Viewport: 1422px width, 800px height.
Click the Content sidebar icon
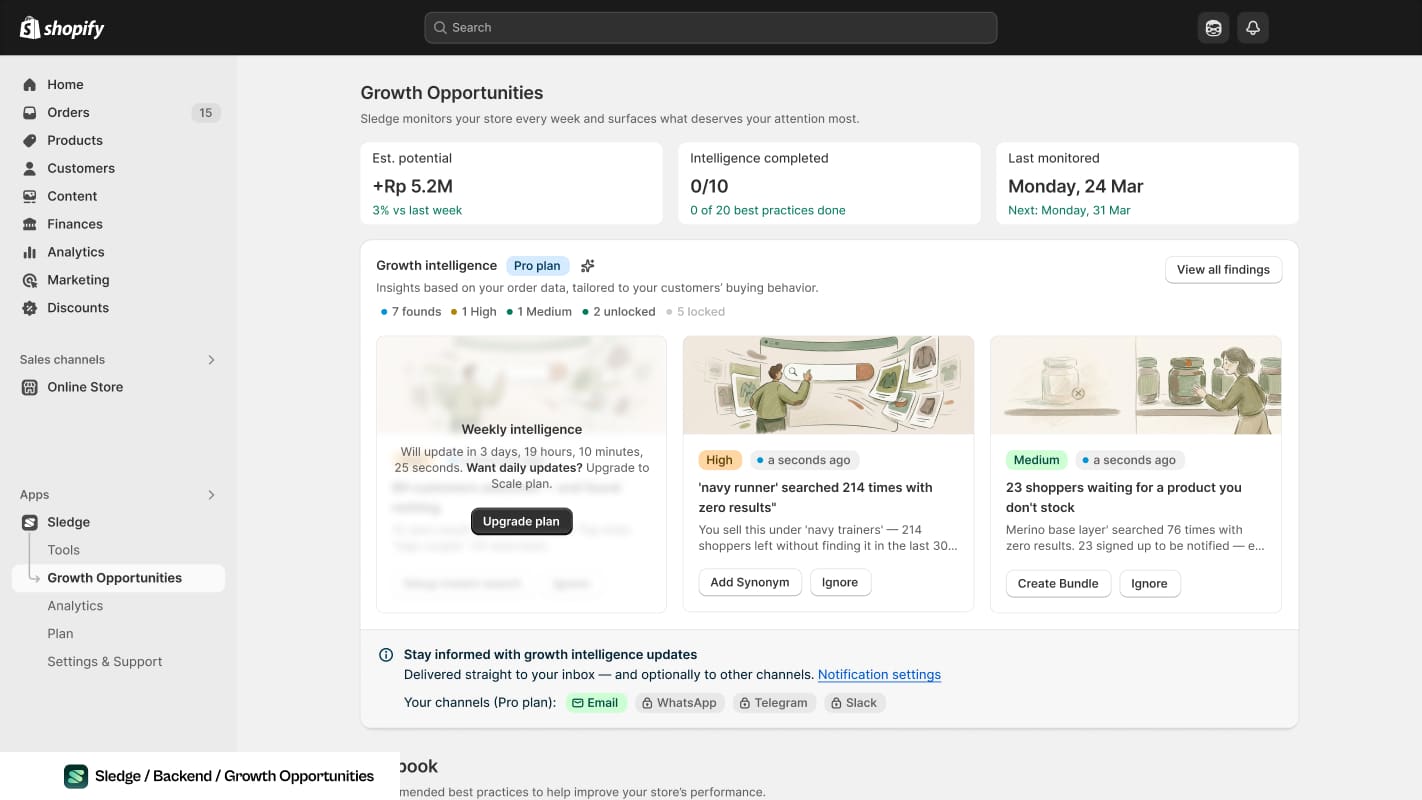point(30,197)
